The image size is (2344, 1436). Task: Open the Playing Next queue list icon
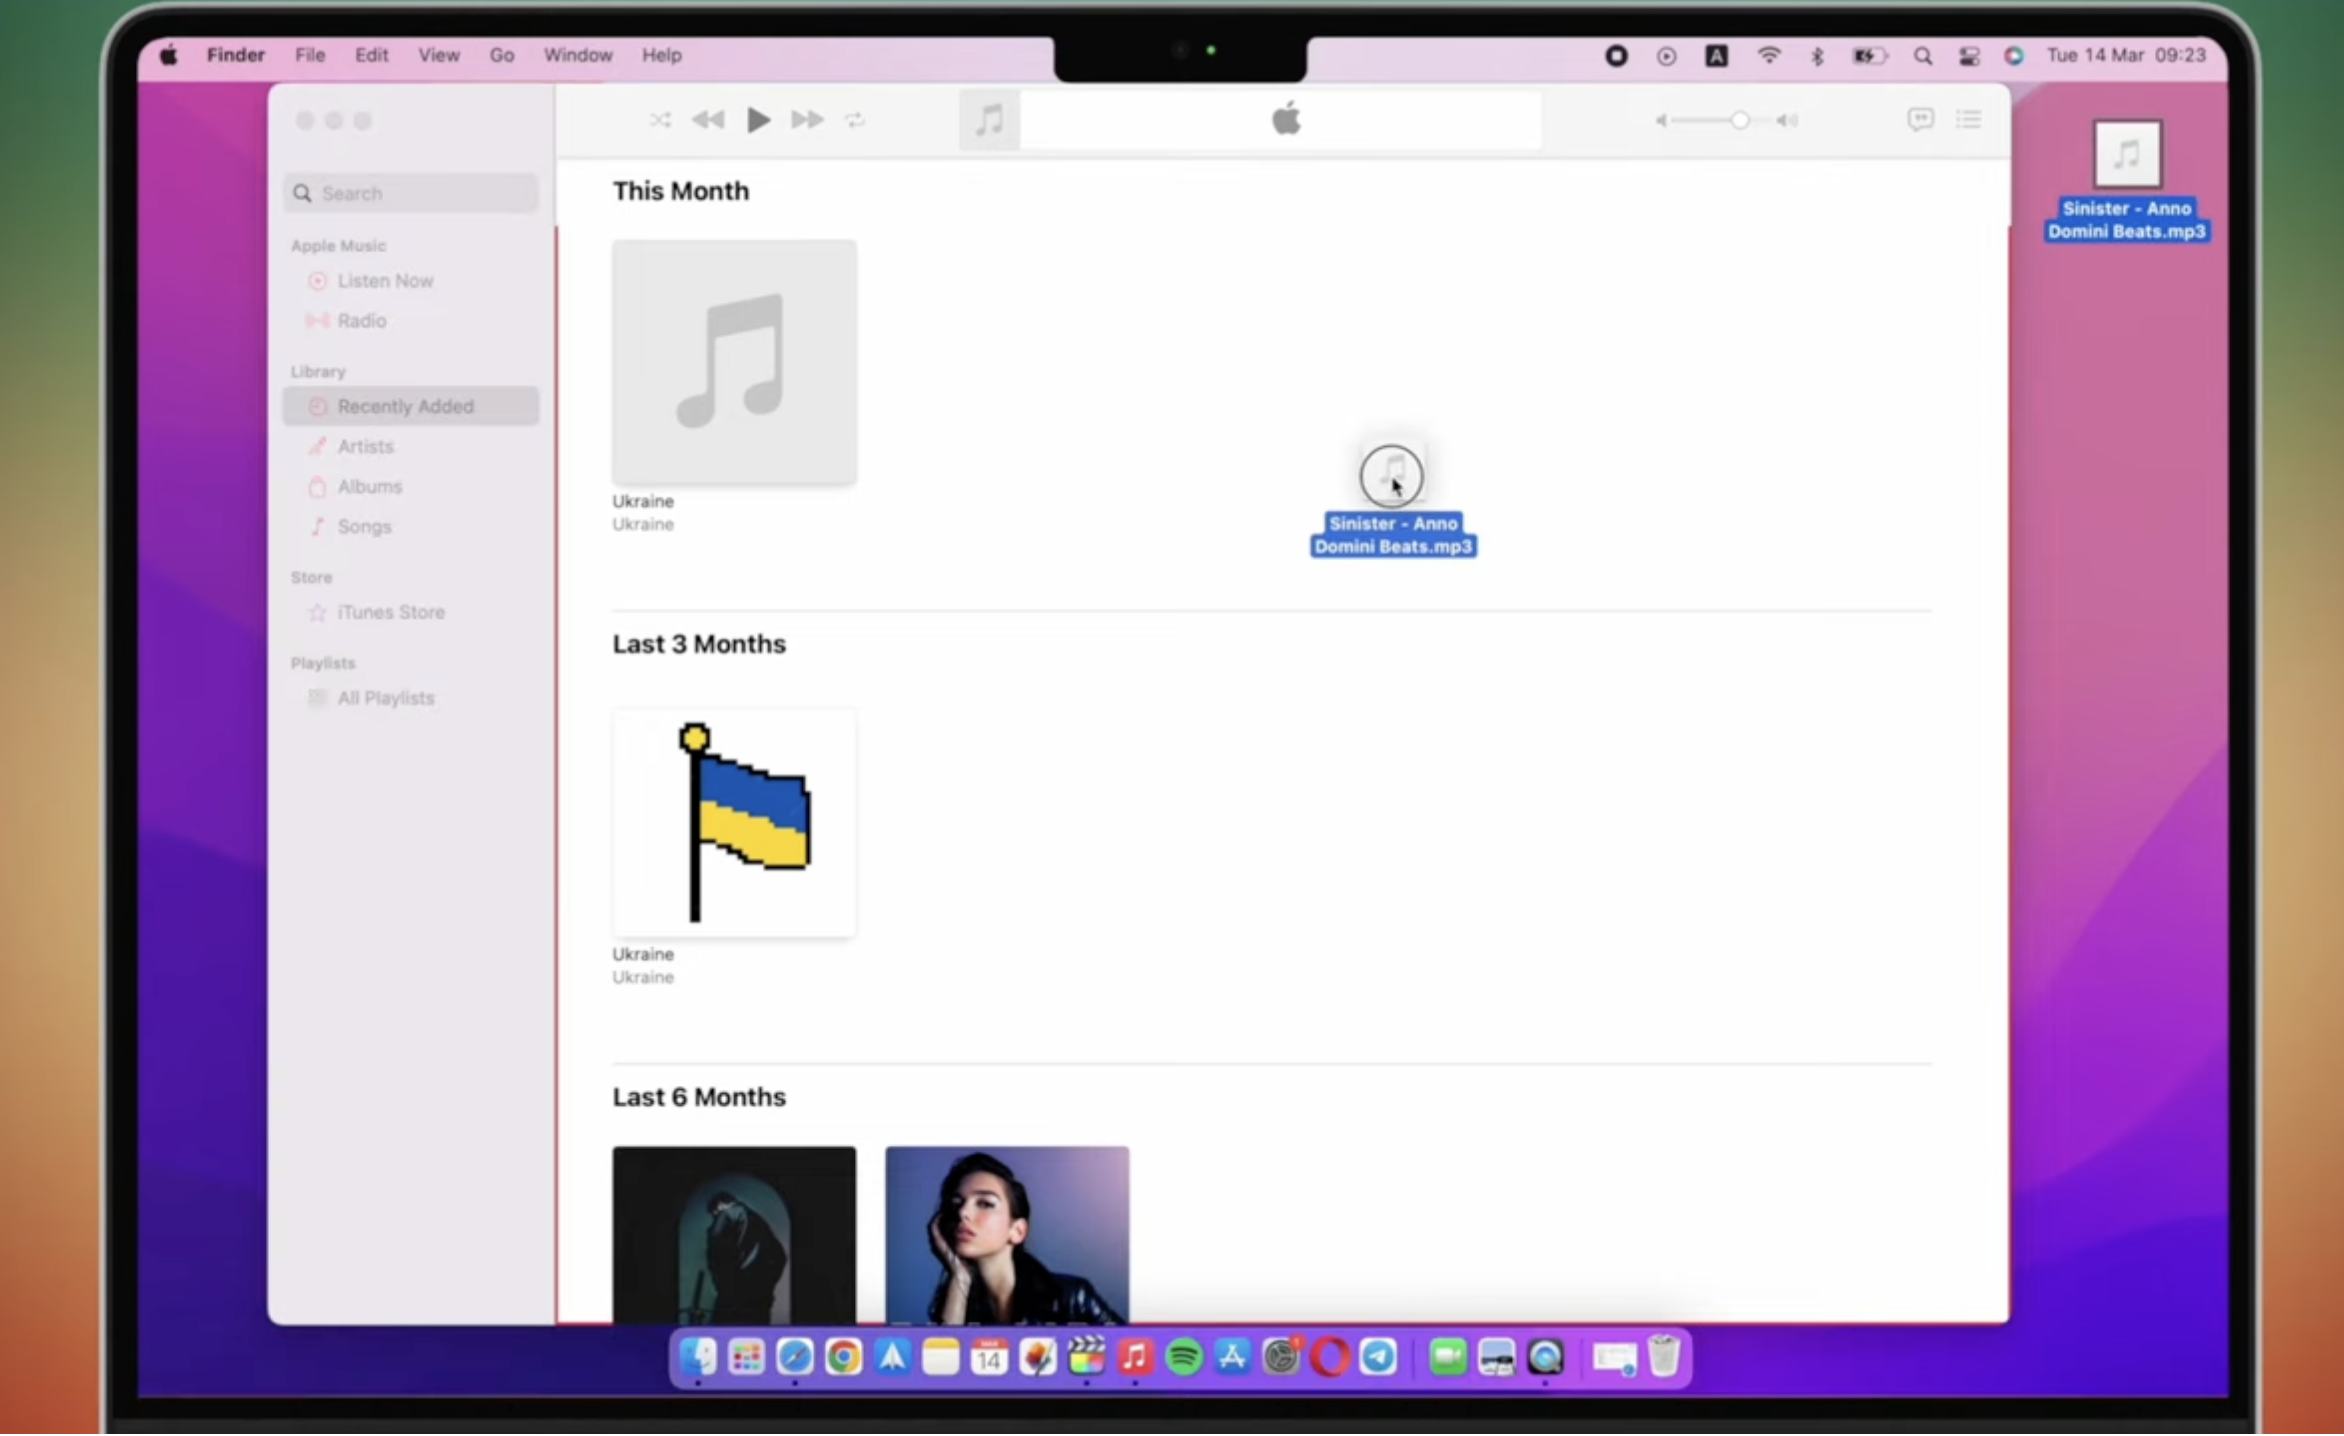1969,120
